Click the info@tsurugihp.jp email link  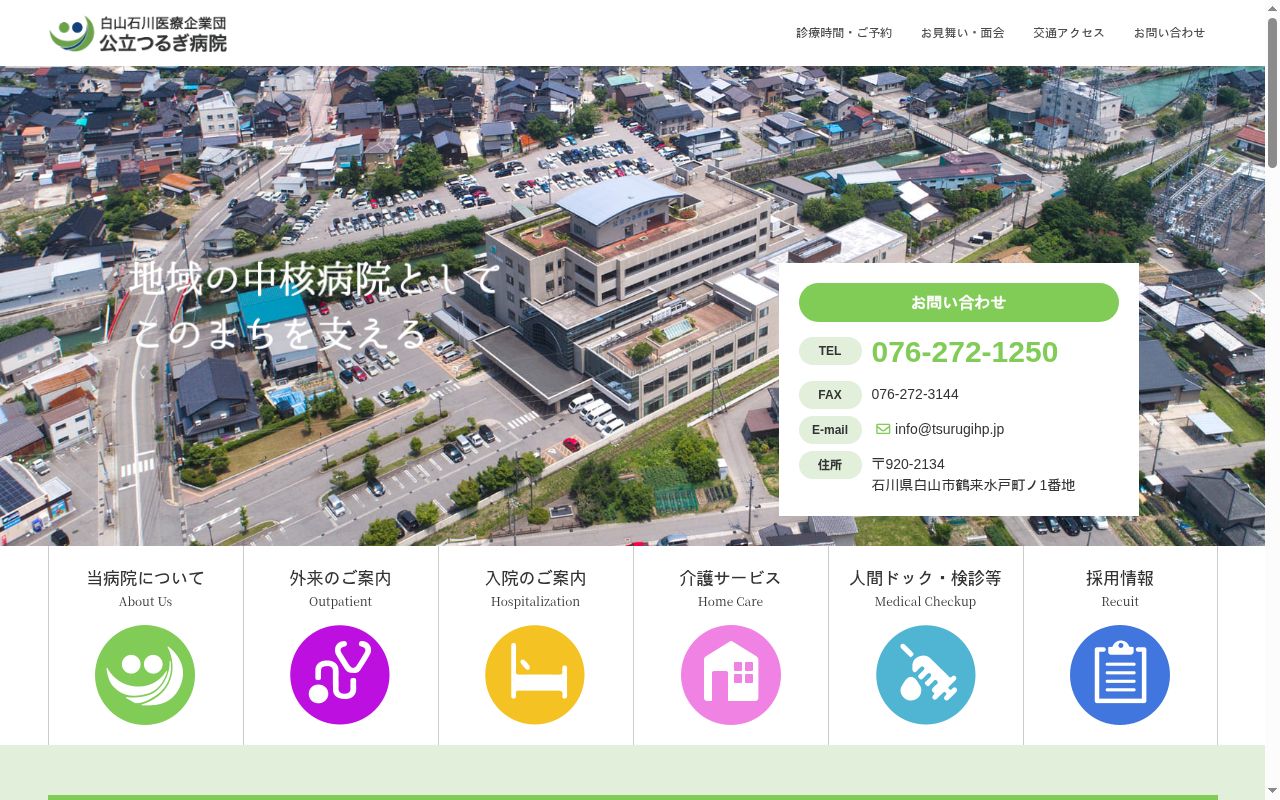click(x=949, y=429)
